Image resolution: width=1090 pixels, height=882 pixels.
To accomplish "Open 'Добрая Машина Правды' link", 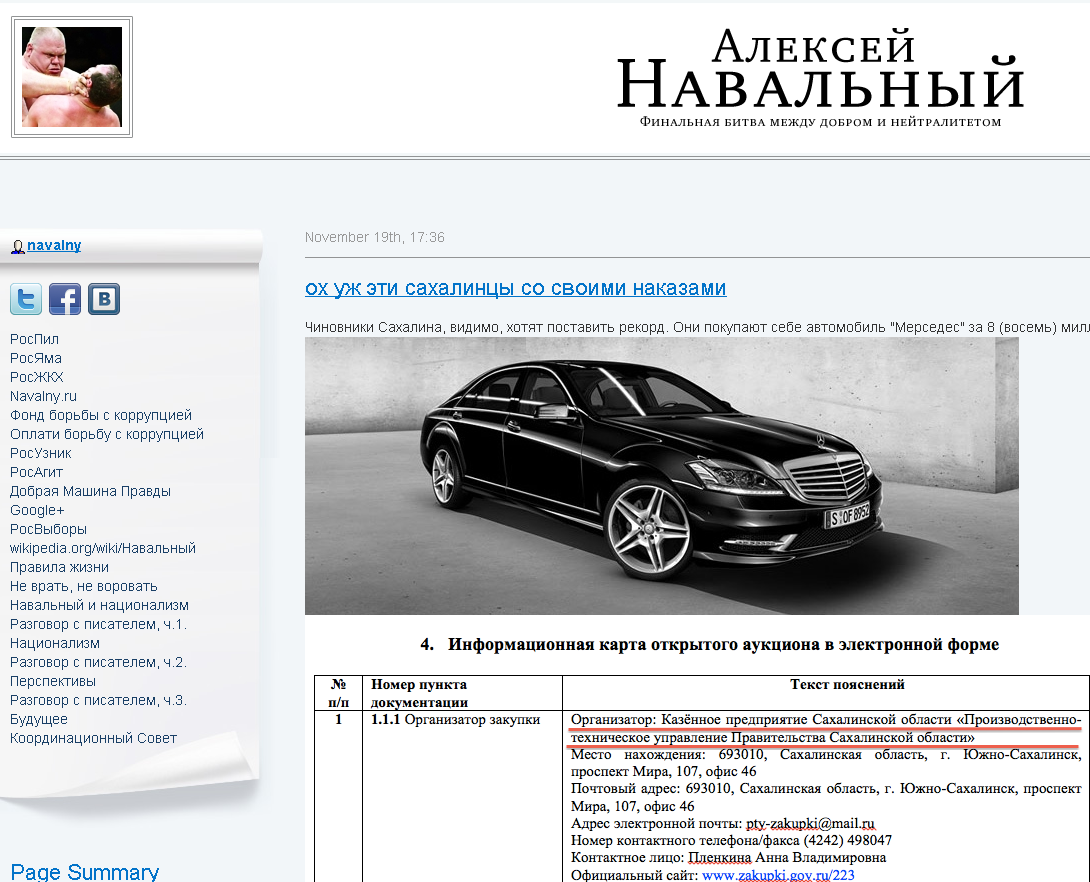I will point(90,491).
